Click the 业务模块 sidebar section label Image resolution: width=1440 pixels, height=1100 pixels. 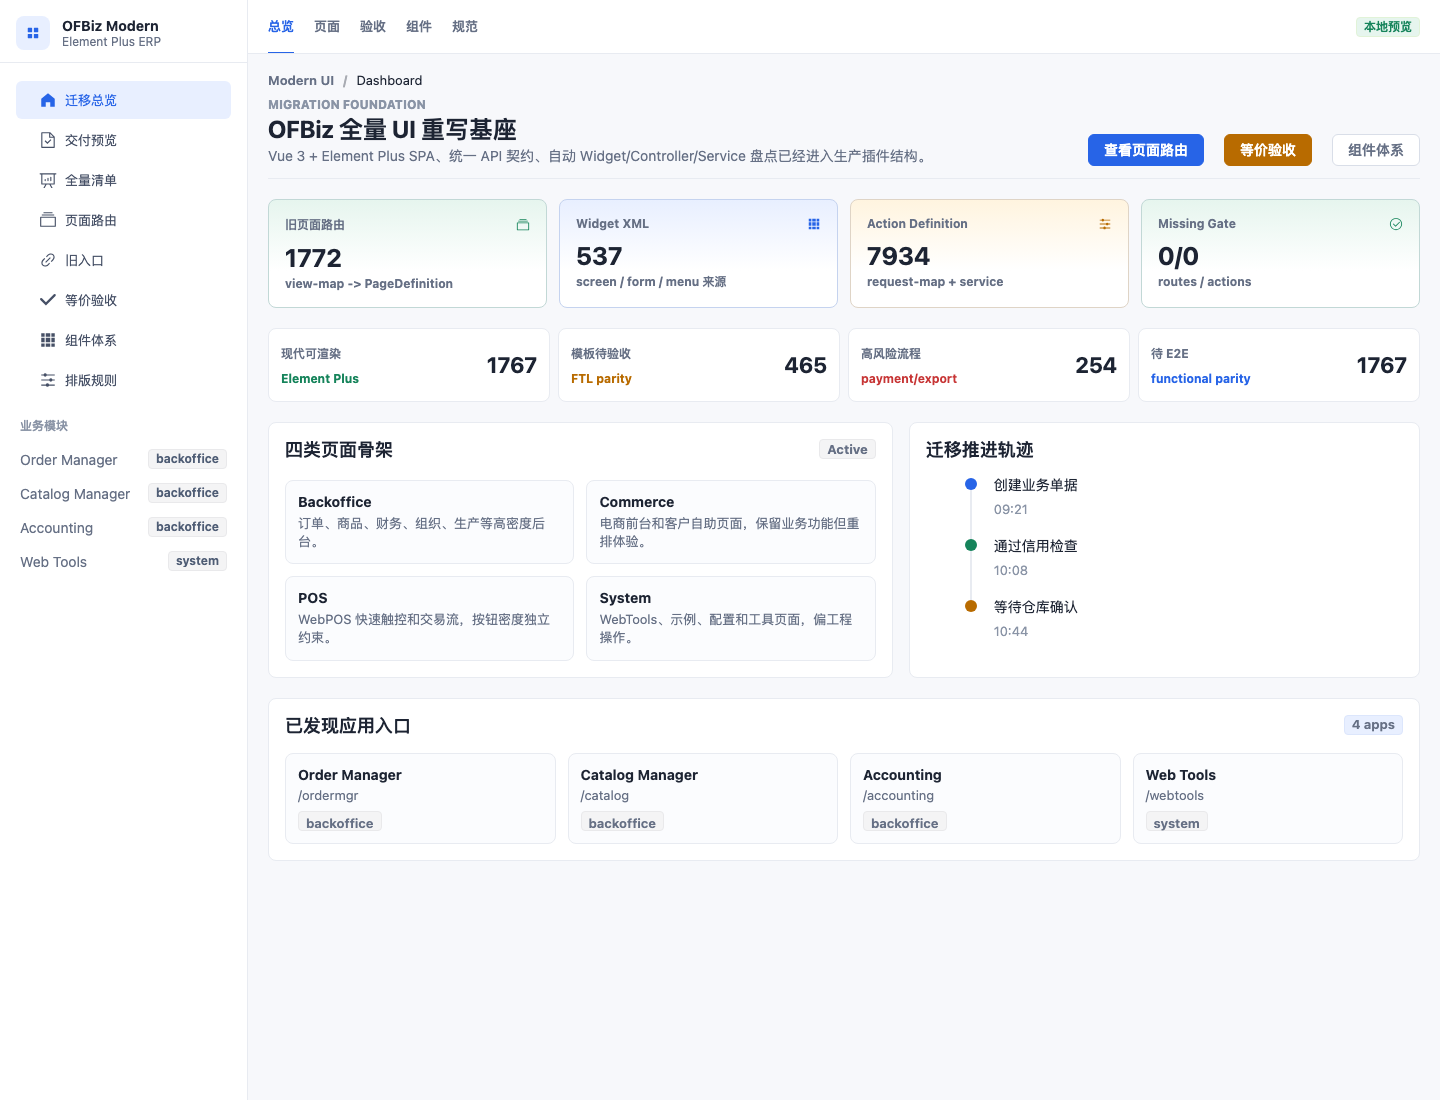(44, 426)
